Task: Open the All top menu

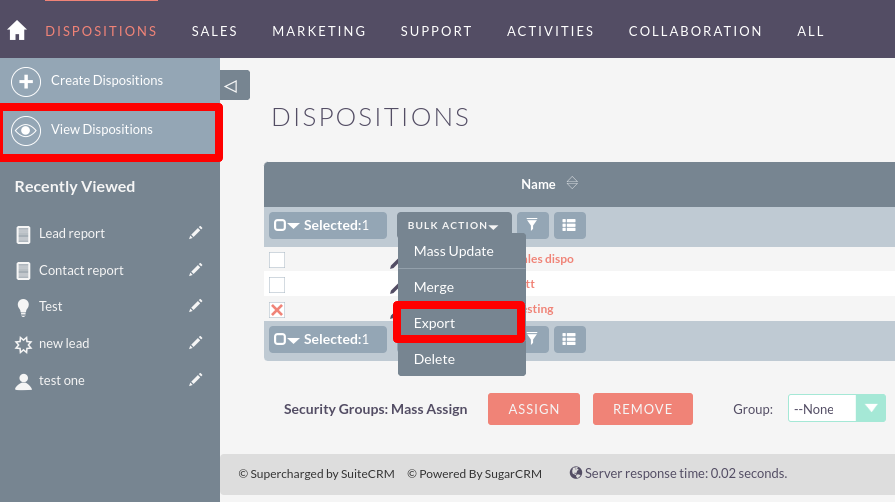Action: [x=811, y=31]
